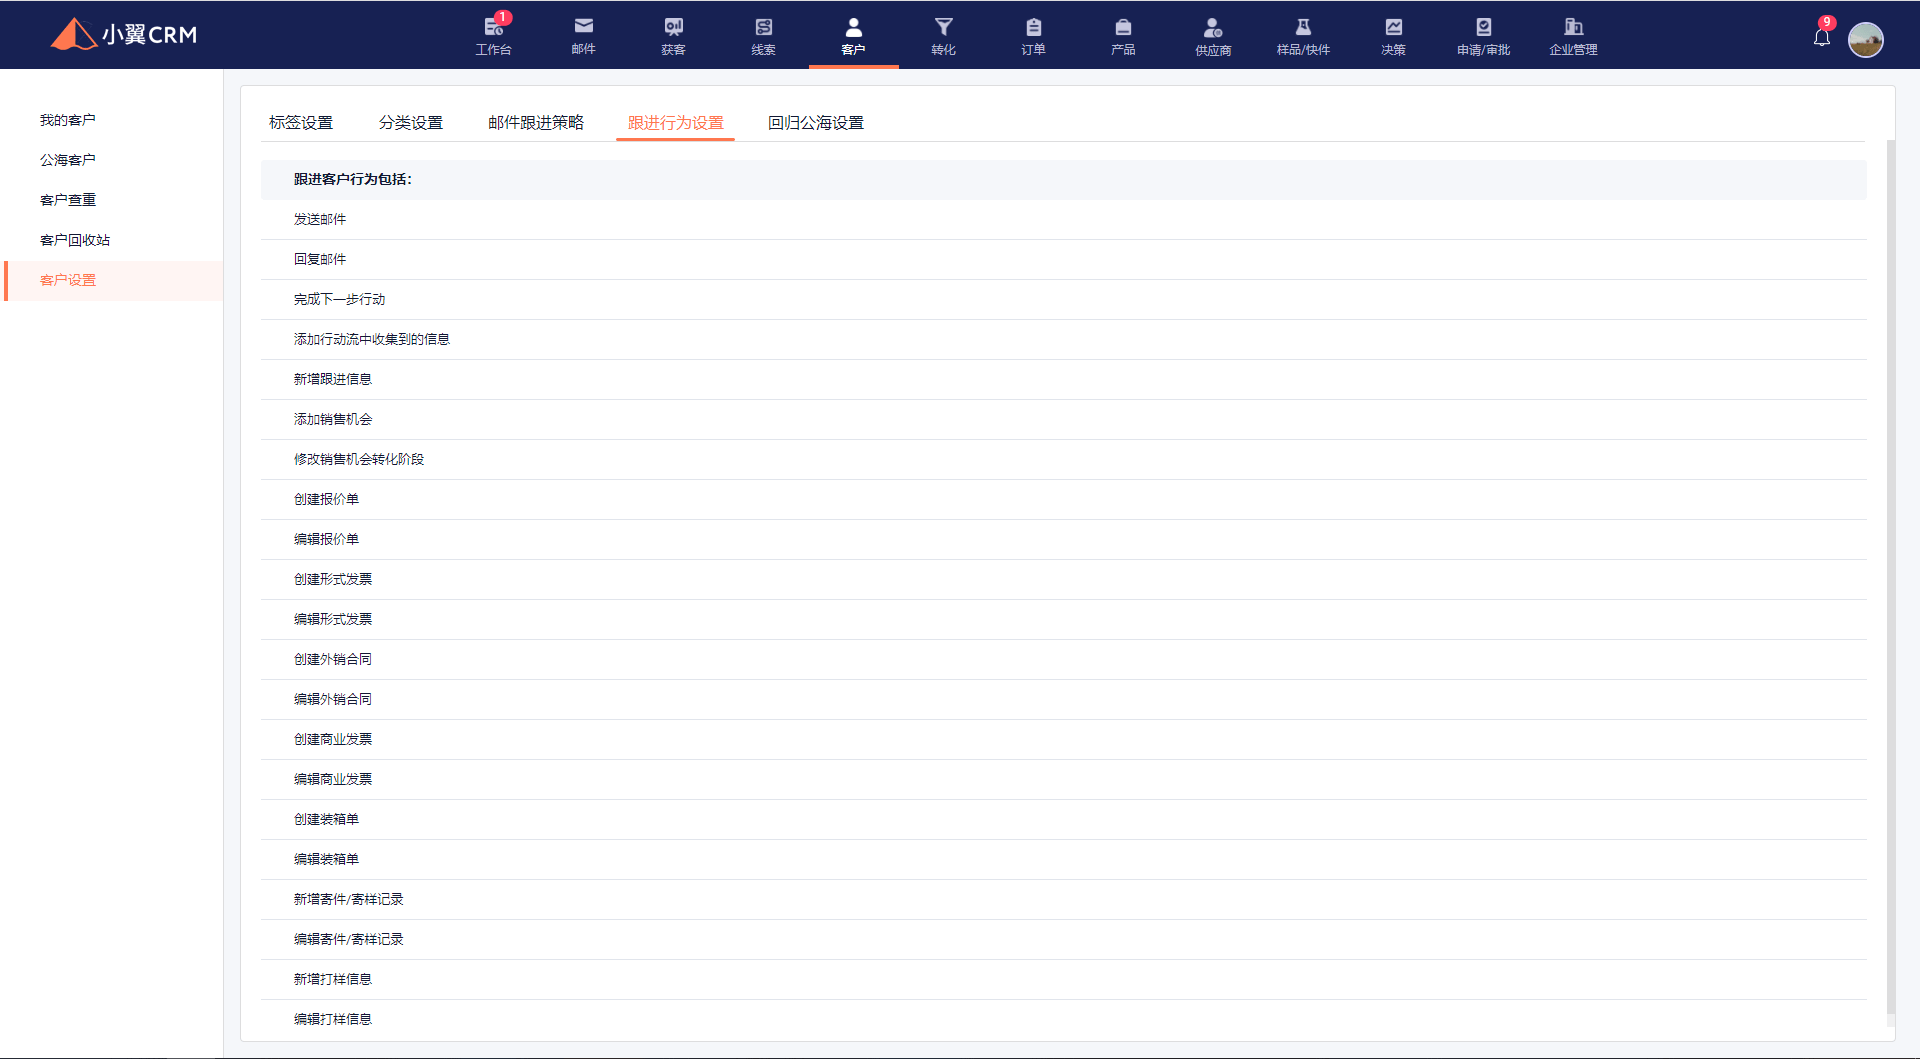This screenshot has width=1920, height=1059.
Task: Click the notification bell icon
Action: tap(1822, 37)
